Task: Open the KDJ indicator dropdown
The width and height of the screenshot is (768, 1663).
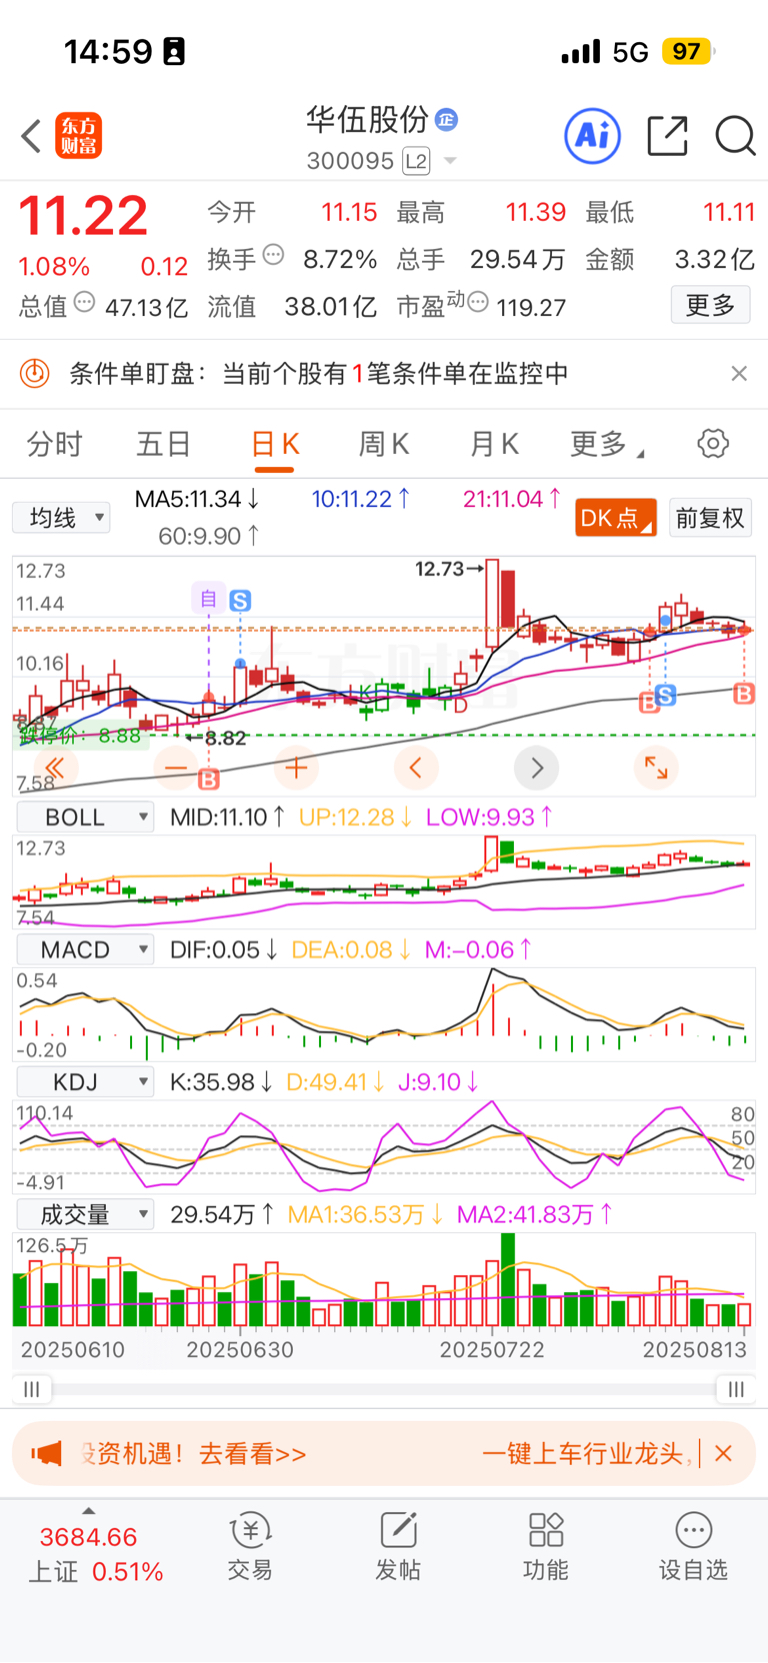Action: tap(85, 1082)
